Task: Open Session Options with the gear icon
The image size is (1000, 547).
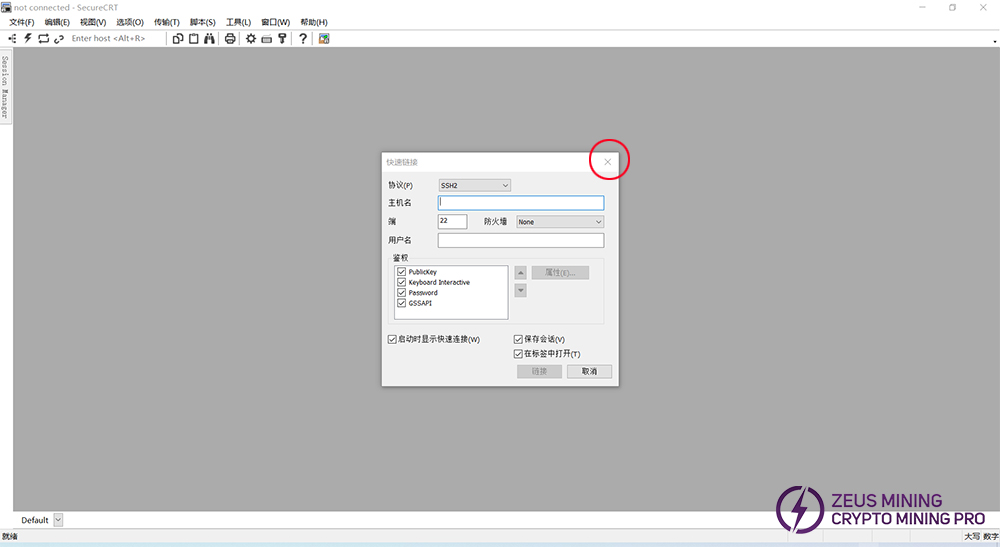Action: tap(251, 38)
